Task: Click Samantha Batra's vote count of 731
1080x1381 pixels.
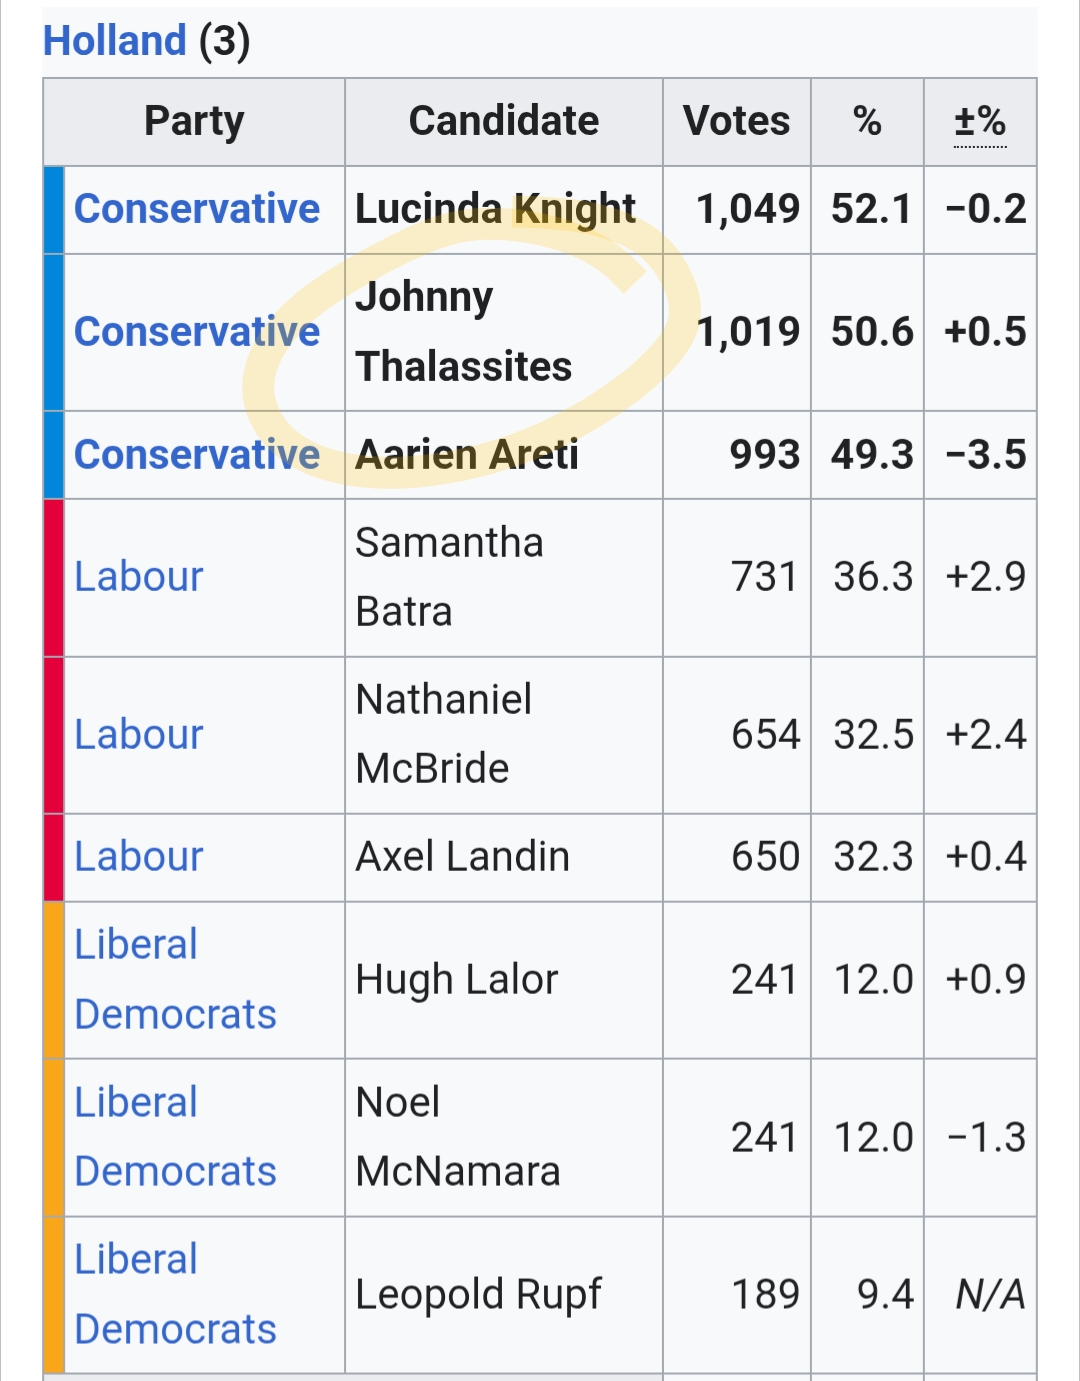Action: [765, 577]
